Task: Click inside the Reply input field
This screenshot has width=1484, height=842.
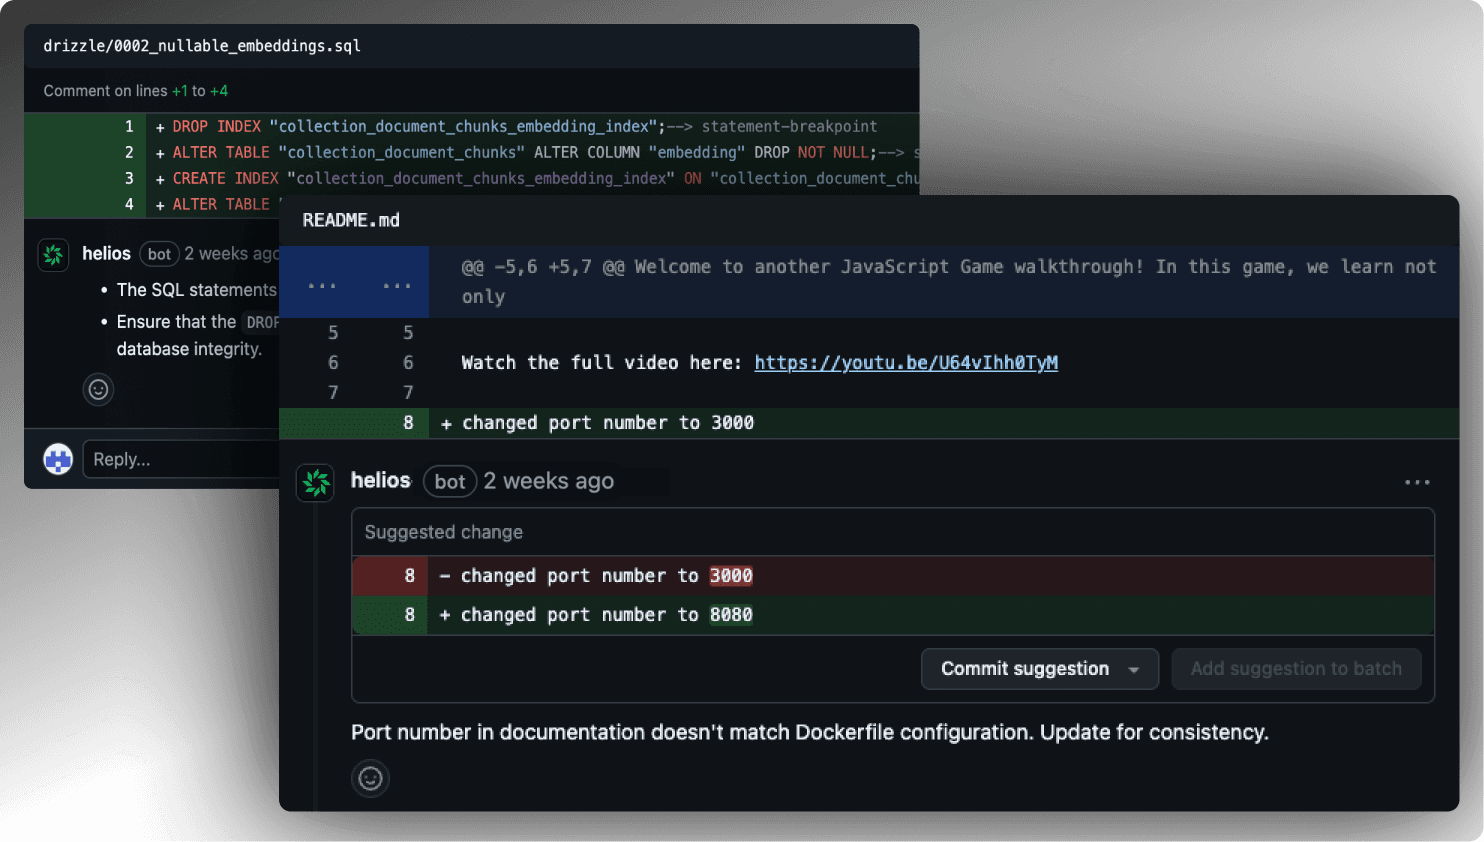Action: pyautogui.click(x=180, y=459)
